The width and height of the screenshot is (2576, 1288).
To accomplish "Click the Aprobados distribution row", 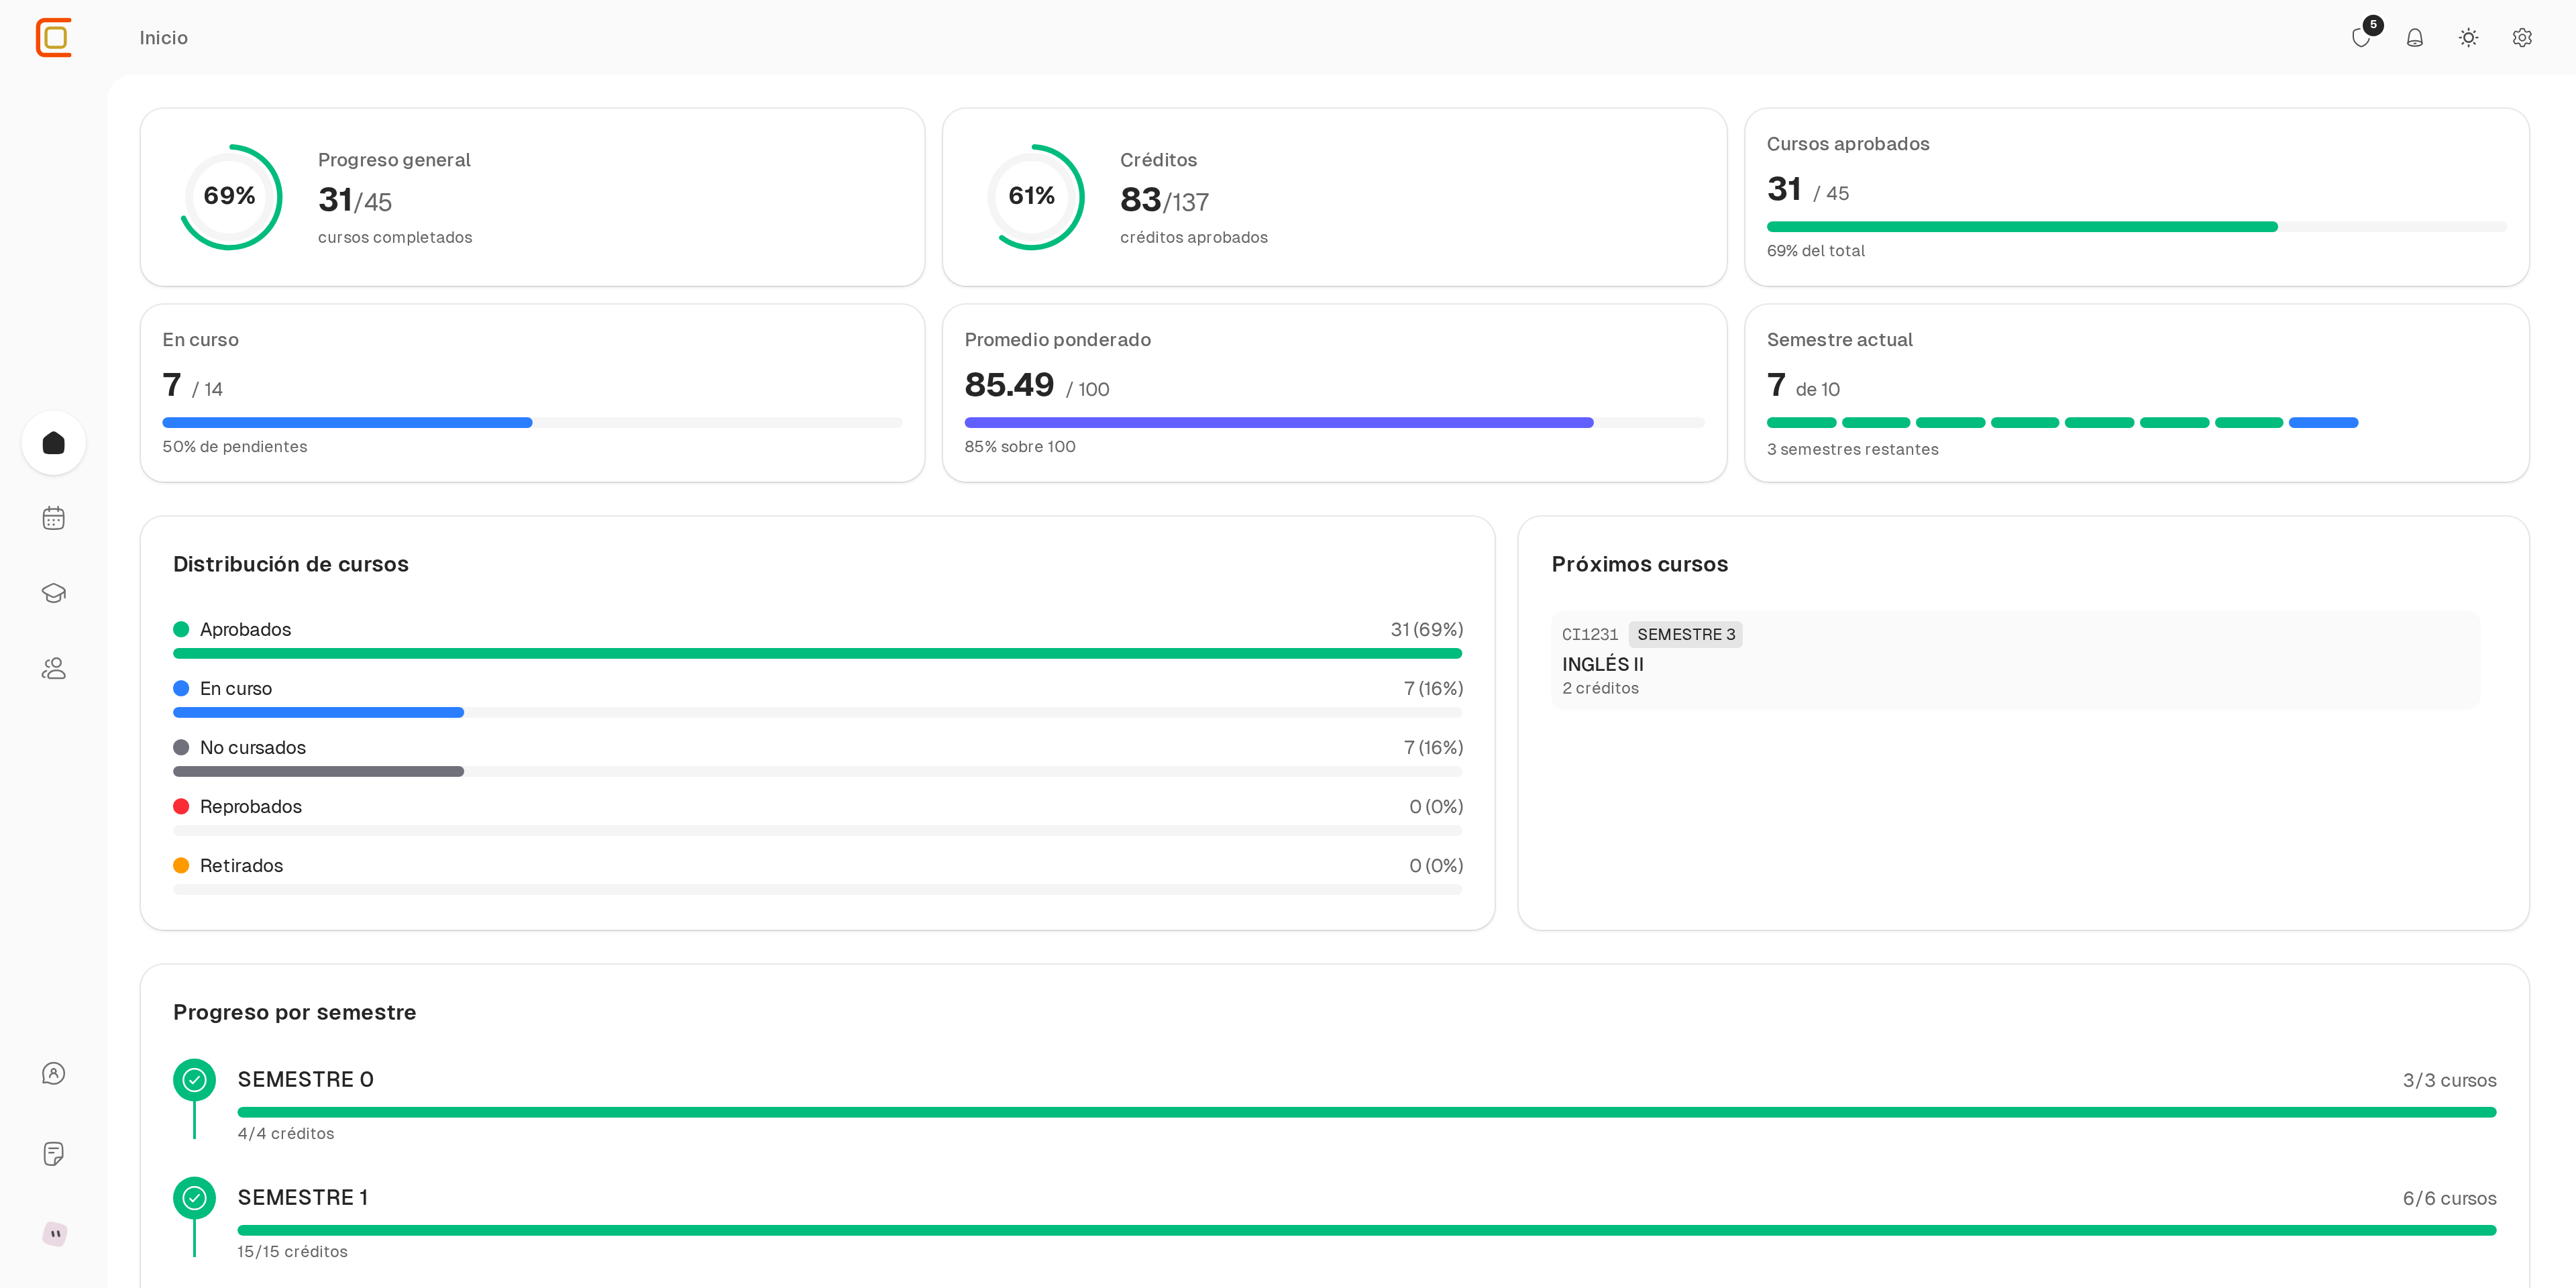I will [818, 640].
